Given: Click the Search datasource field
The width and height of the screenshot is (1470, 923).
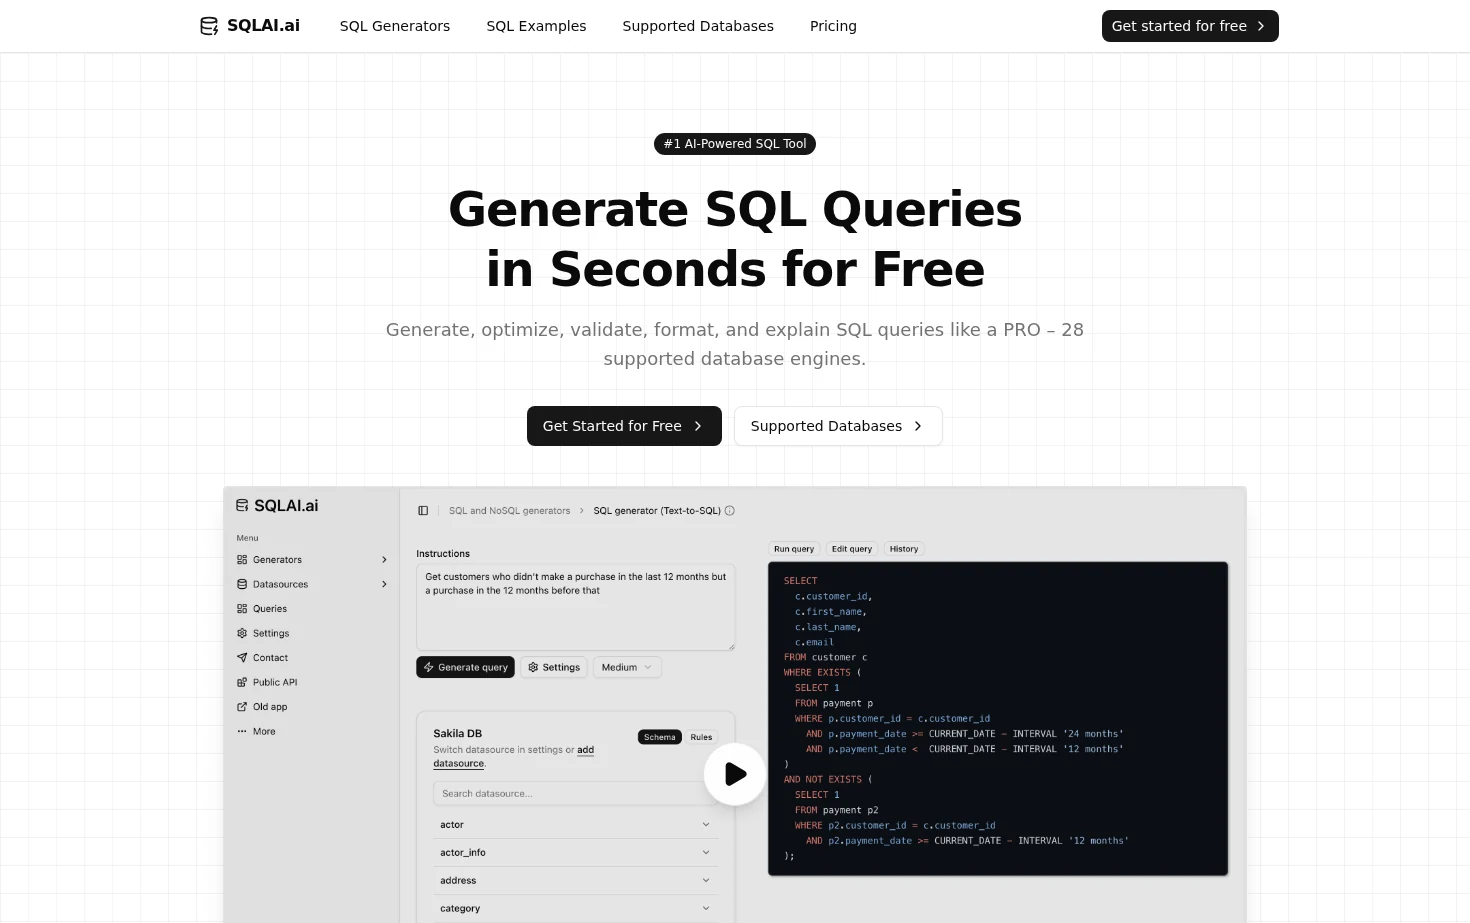Looking at the screenshot, I should [x=575, y=793].
